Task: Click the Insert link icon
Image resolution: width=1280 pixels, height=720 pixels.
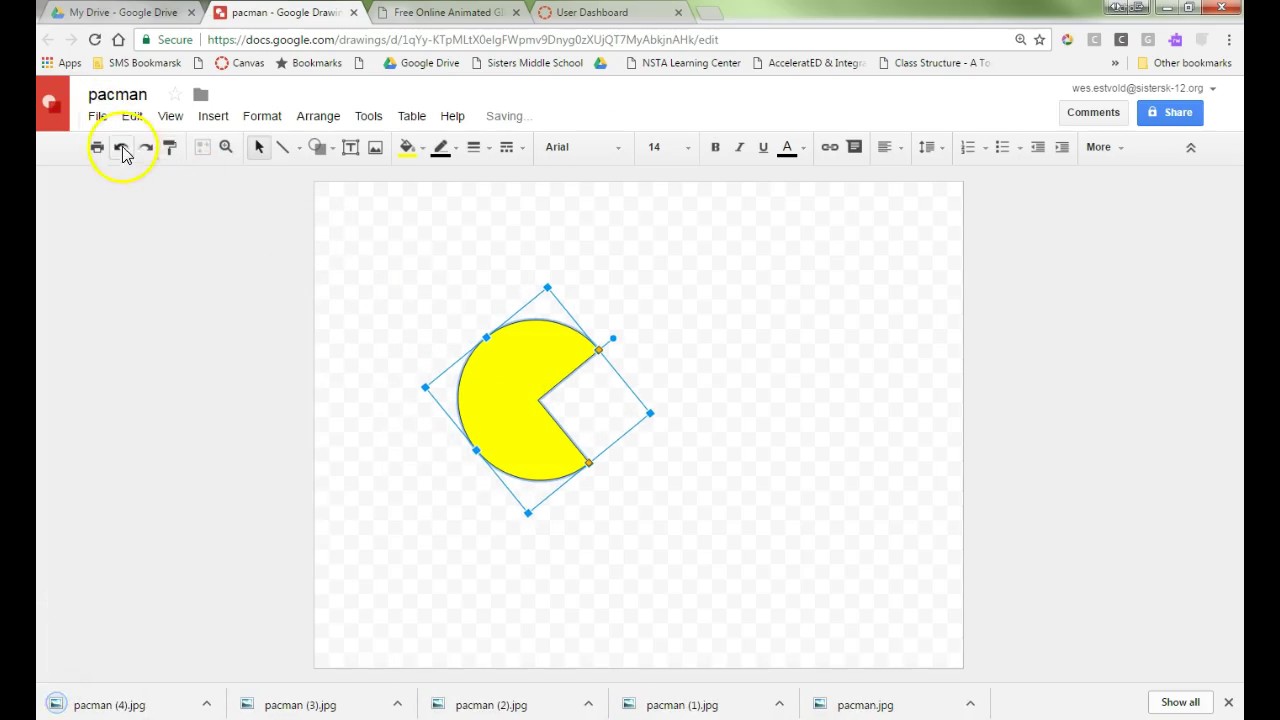Action: pos(830,147)
